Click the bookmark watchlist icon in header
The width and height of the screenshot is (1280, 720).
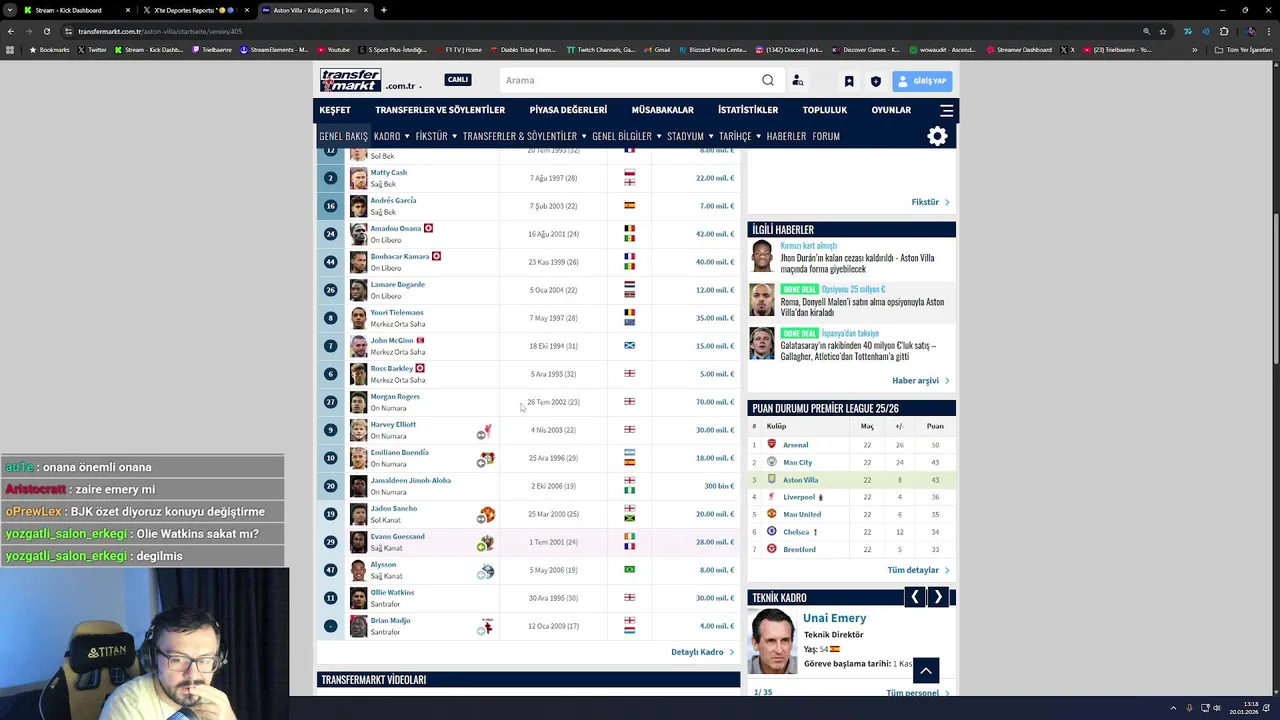(x=849, y=81)
